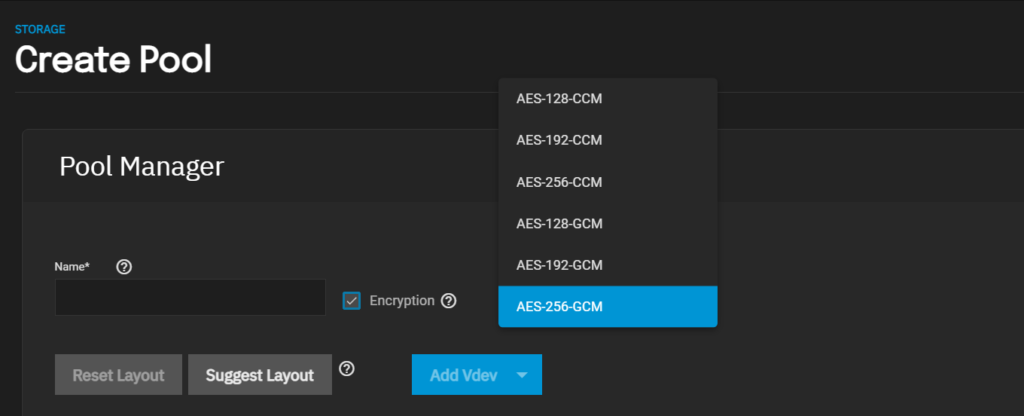1024x416 pixels.
Task: Click the Name* field label
Action: point(72,266)
